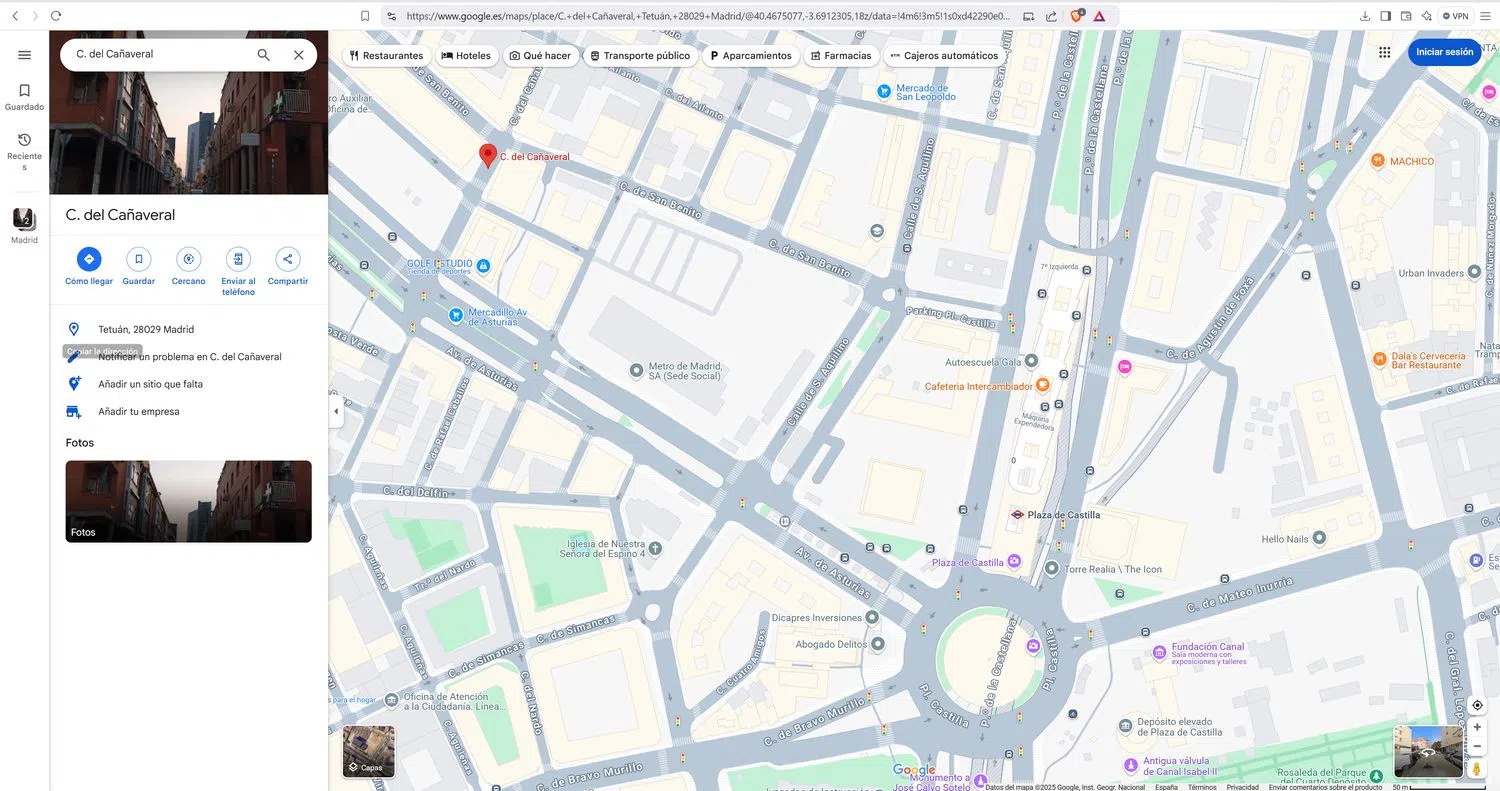Reload the page in browser
Screen dimensions: 1500x791
click(56, 16)
